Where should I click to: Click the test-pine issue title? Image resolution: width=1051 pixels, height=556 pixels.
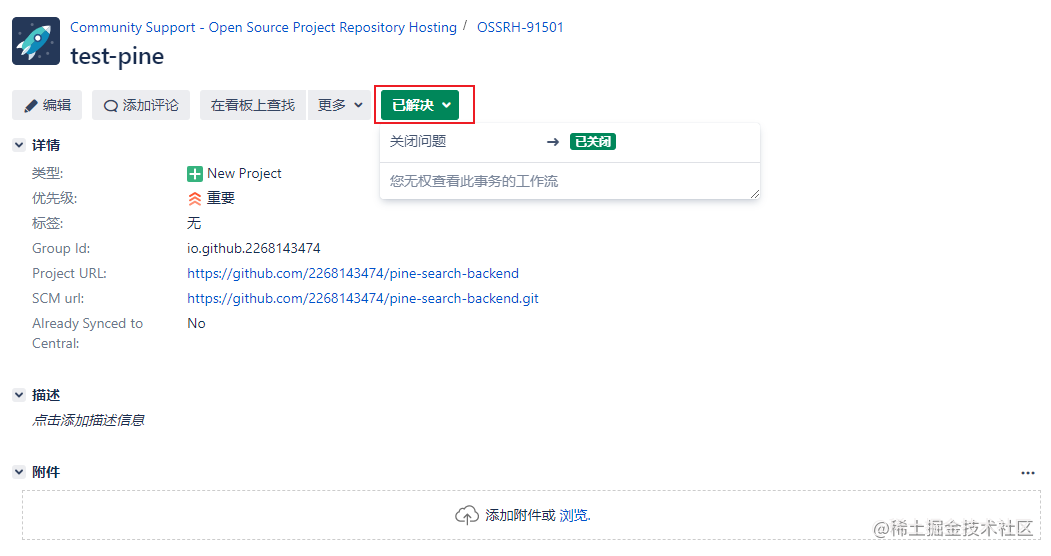117,56
